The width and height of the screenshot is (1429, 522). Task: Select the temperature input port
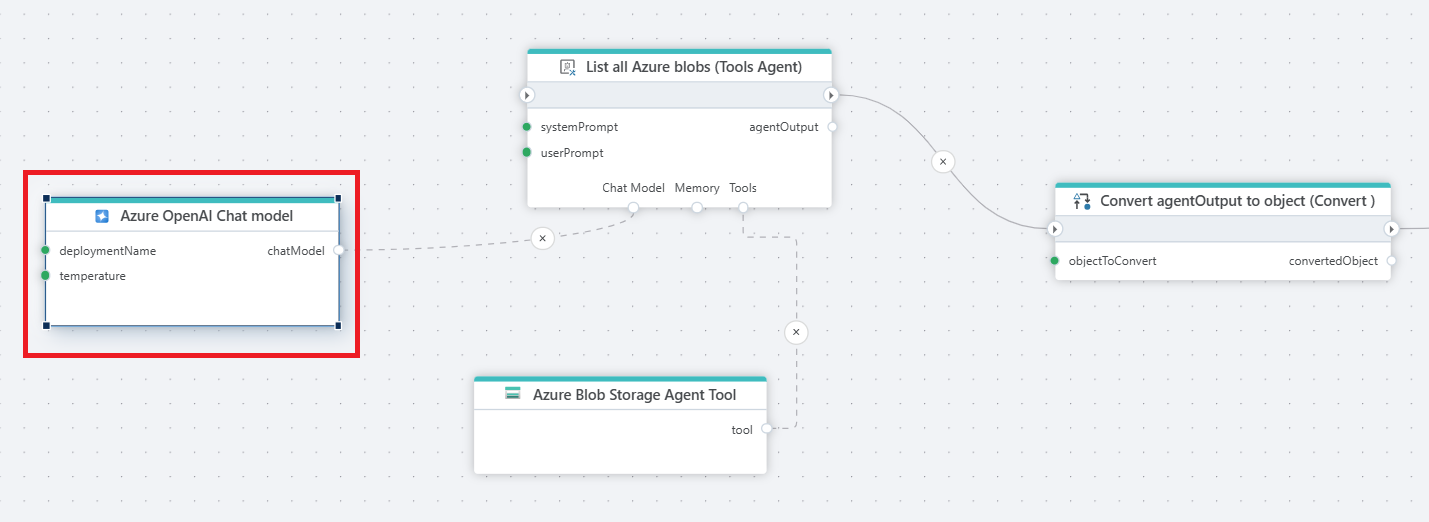[46, 275]
